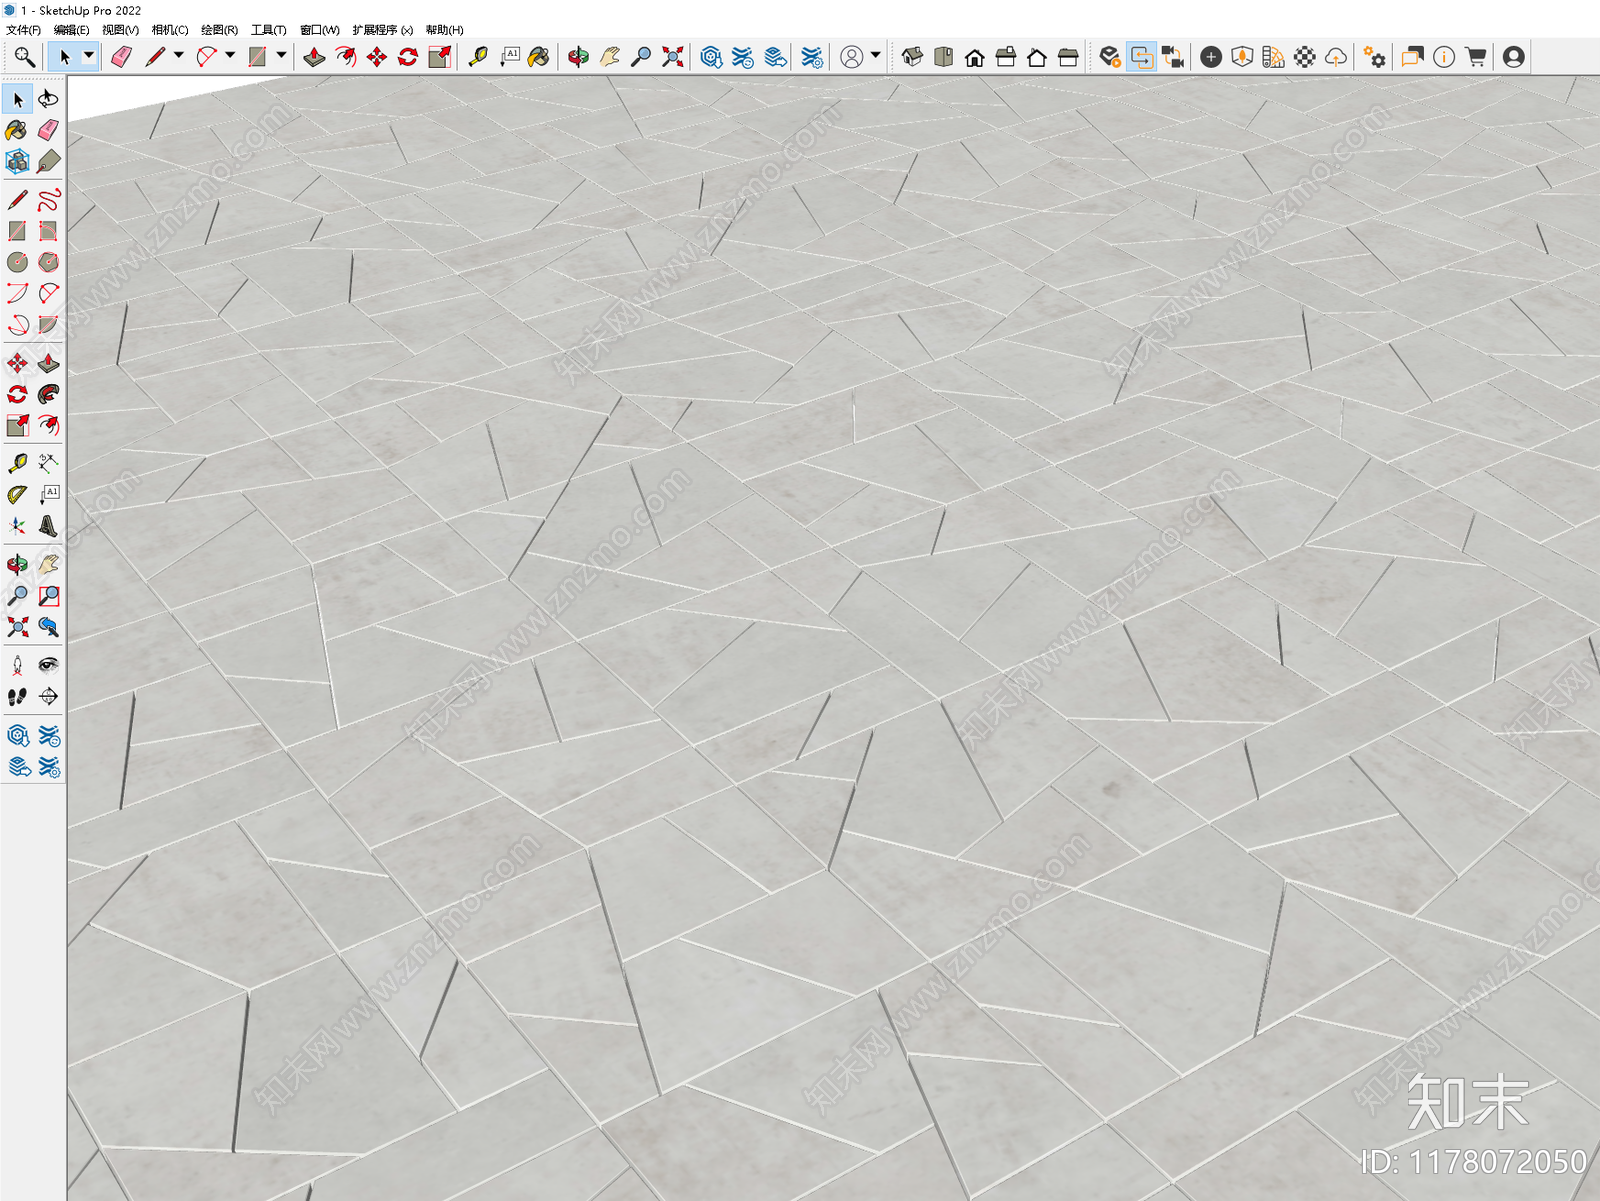Image resolution: width=1600 pixels, height=1201 pixels.
Task: Open the Search SketchUp magnifier tool
Action: click(x=24, y=57)
